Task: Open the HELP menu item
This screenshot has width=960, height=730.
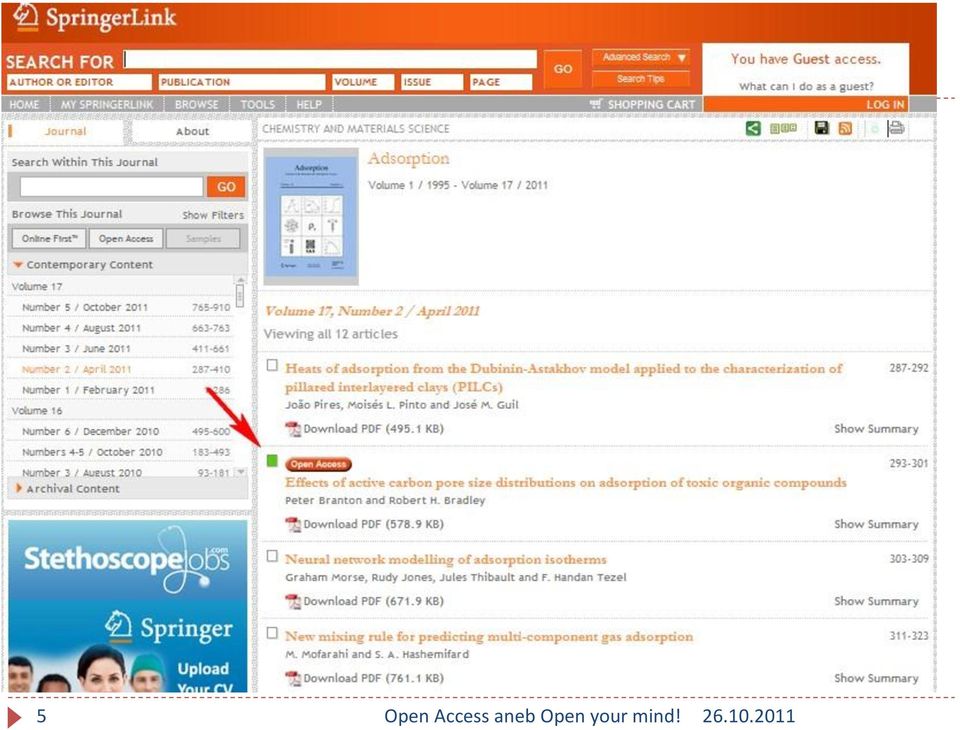Action: 309,104
